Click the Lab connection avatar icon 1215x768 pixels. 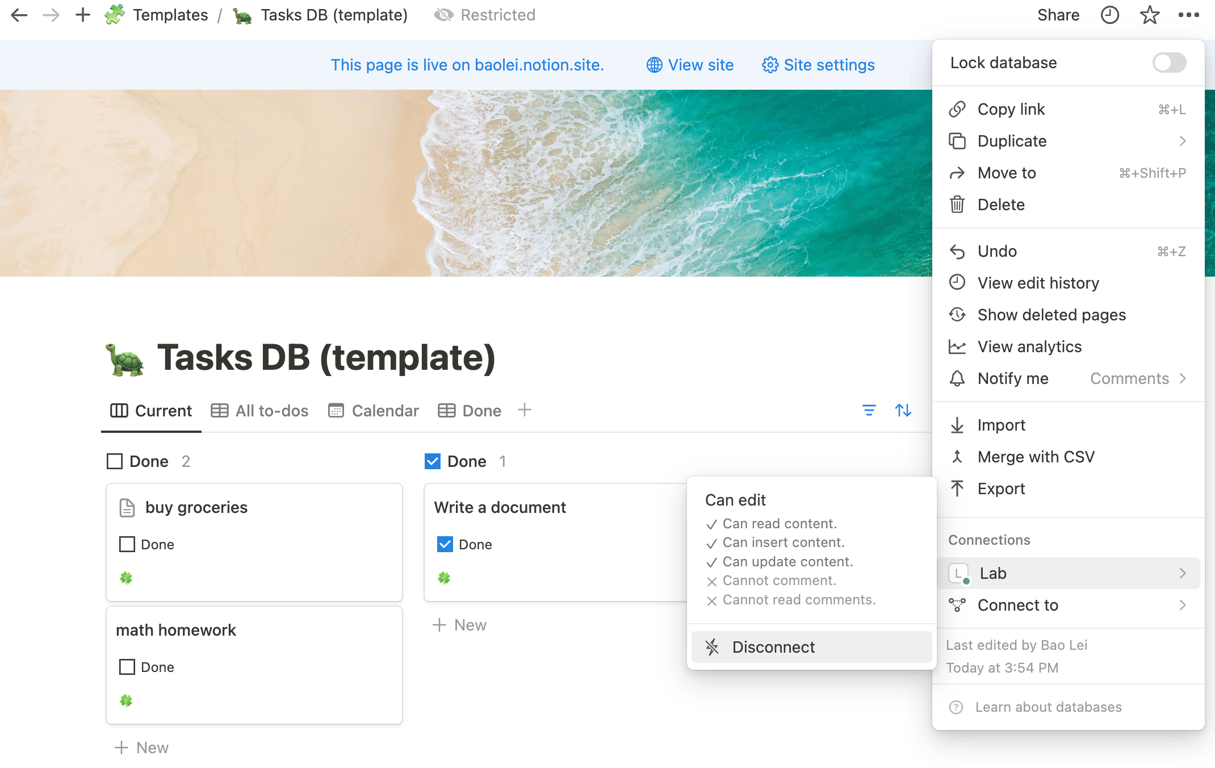pos(959,573)
